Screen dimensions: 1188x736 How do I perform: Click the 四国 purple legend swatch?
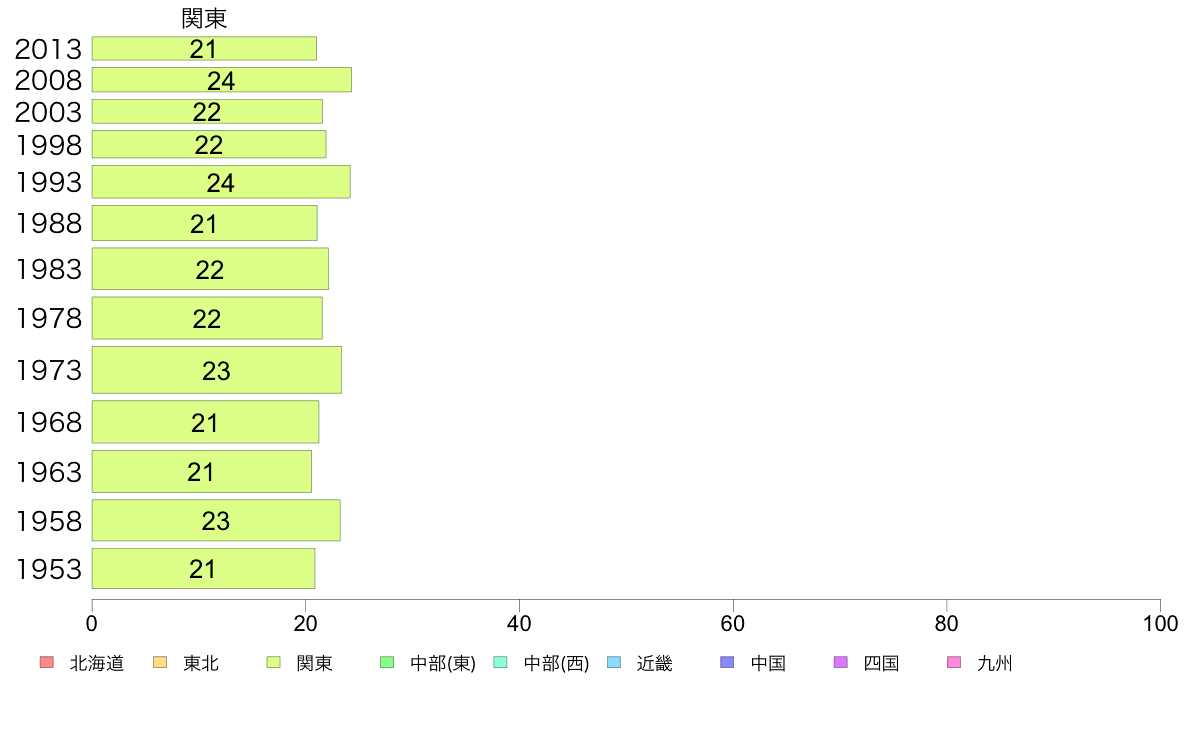coord(840,662)
